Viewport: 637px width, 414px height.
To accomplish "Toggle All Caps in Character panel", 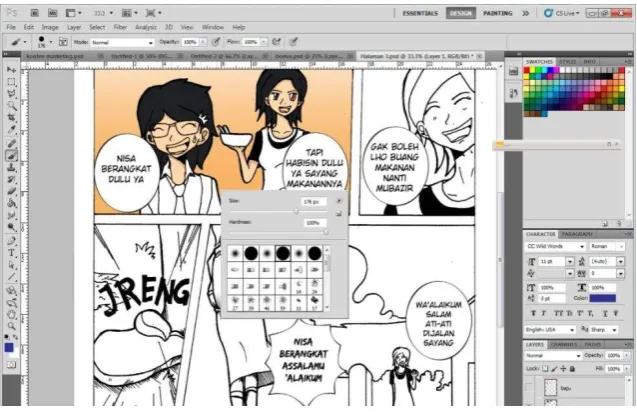I will pyautogui.click(x=559, y=313).
